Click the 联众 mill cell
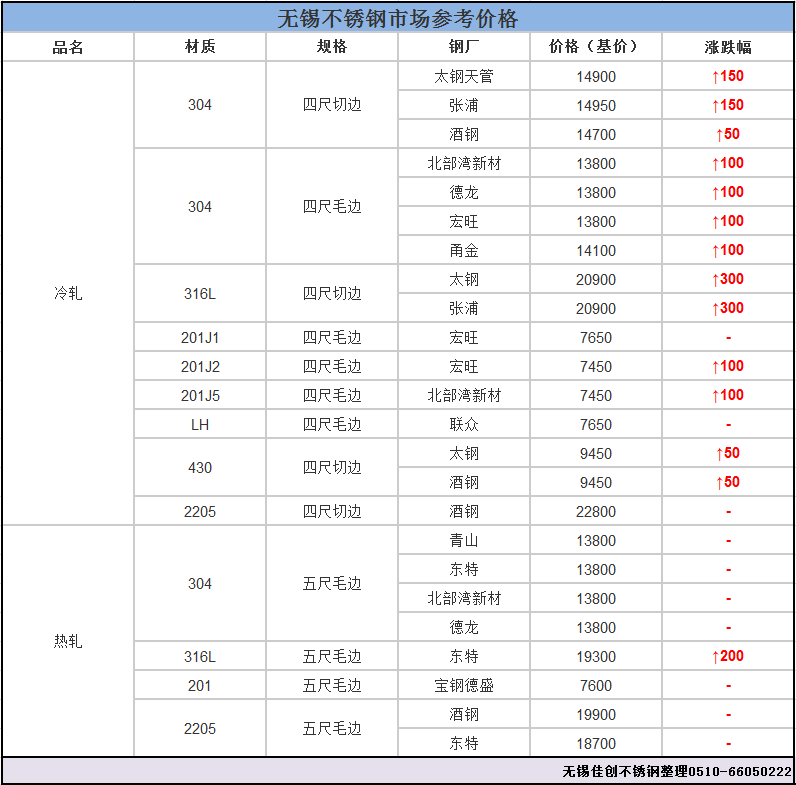The image size is (796, 785). pos(464,424)
